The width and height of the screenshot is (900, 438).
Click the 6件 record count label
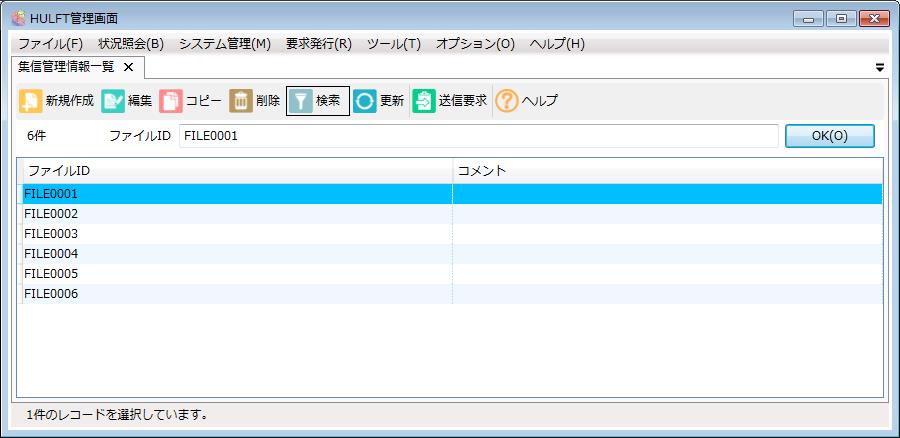[36, 137]
